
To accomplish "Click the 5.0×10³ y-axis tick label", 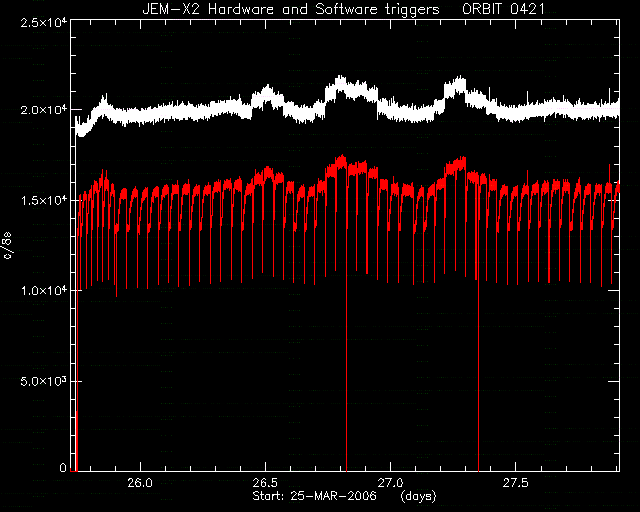I will click(x=44, y=381).
